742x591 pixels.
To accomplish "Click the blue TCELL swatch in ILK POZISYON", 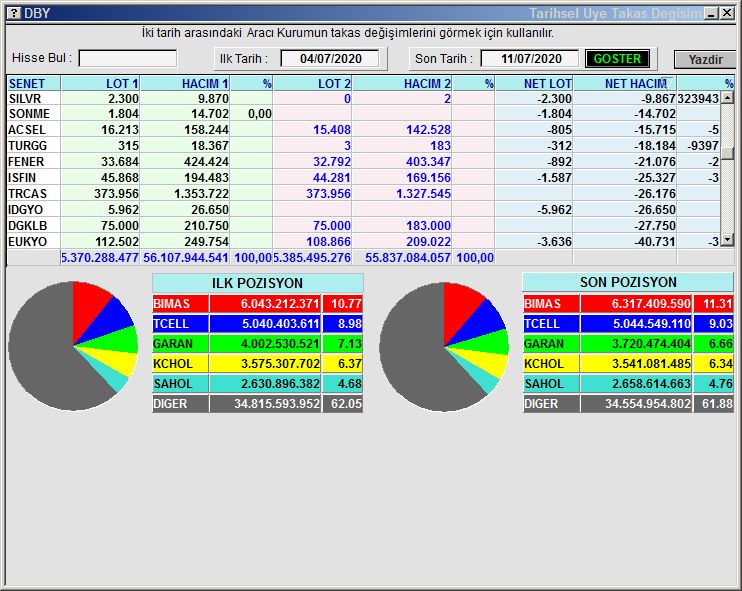I will 180,324.
